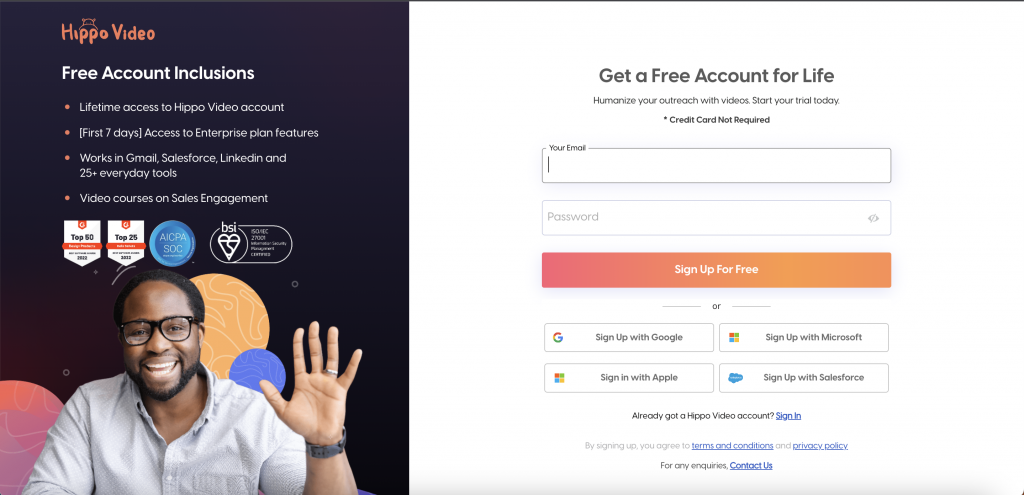This screenshot has width=1024, height=495.
Task: Choose Sign Up with Google
Action: tap(629, 338)
